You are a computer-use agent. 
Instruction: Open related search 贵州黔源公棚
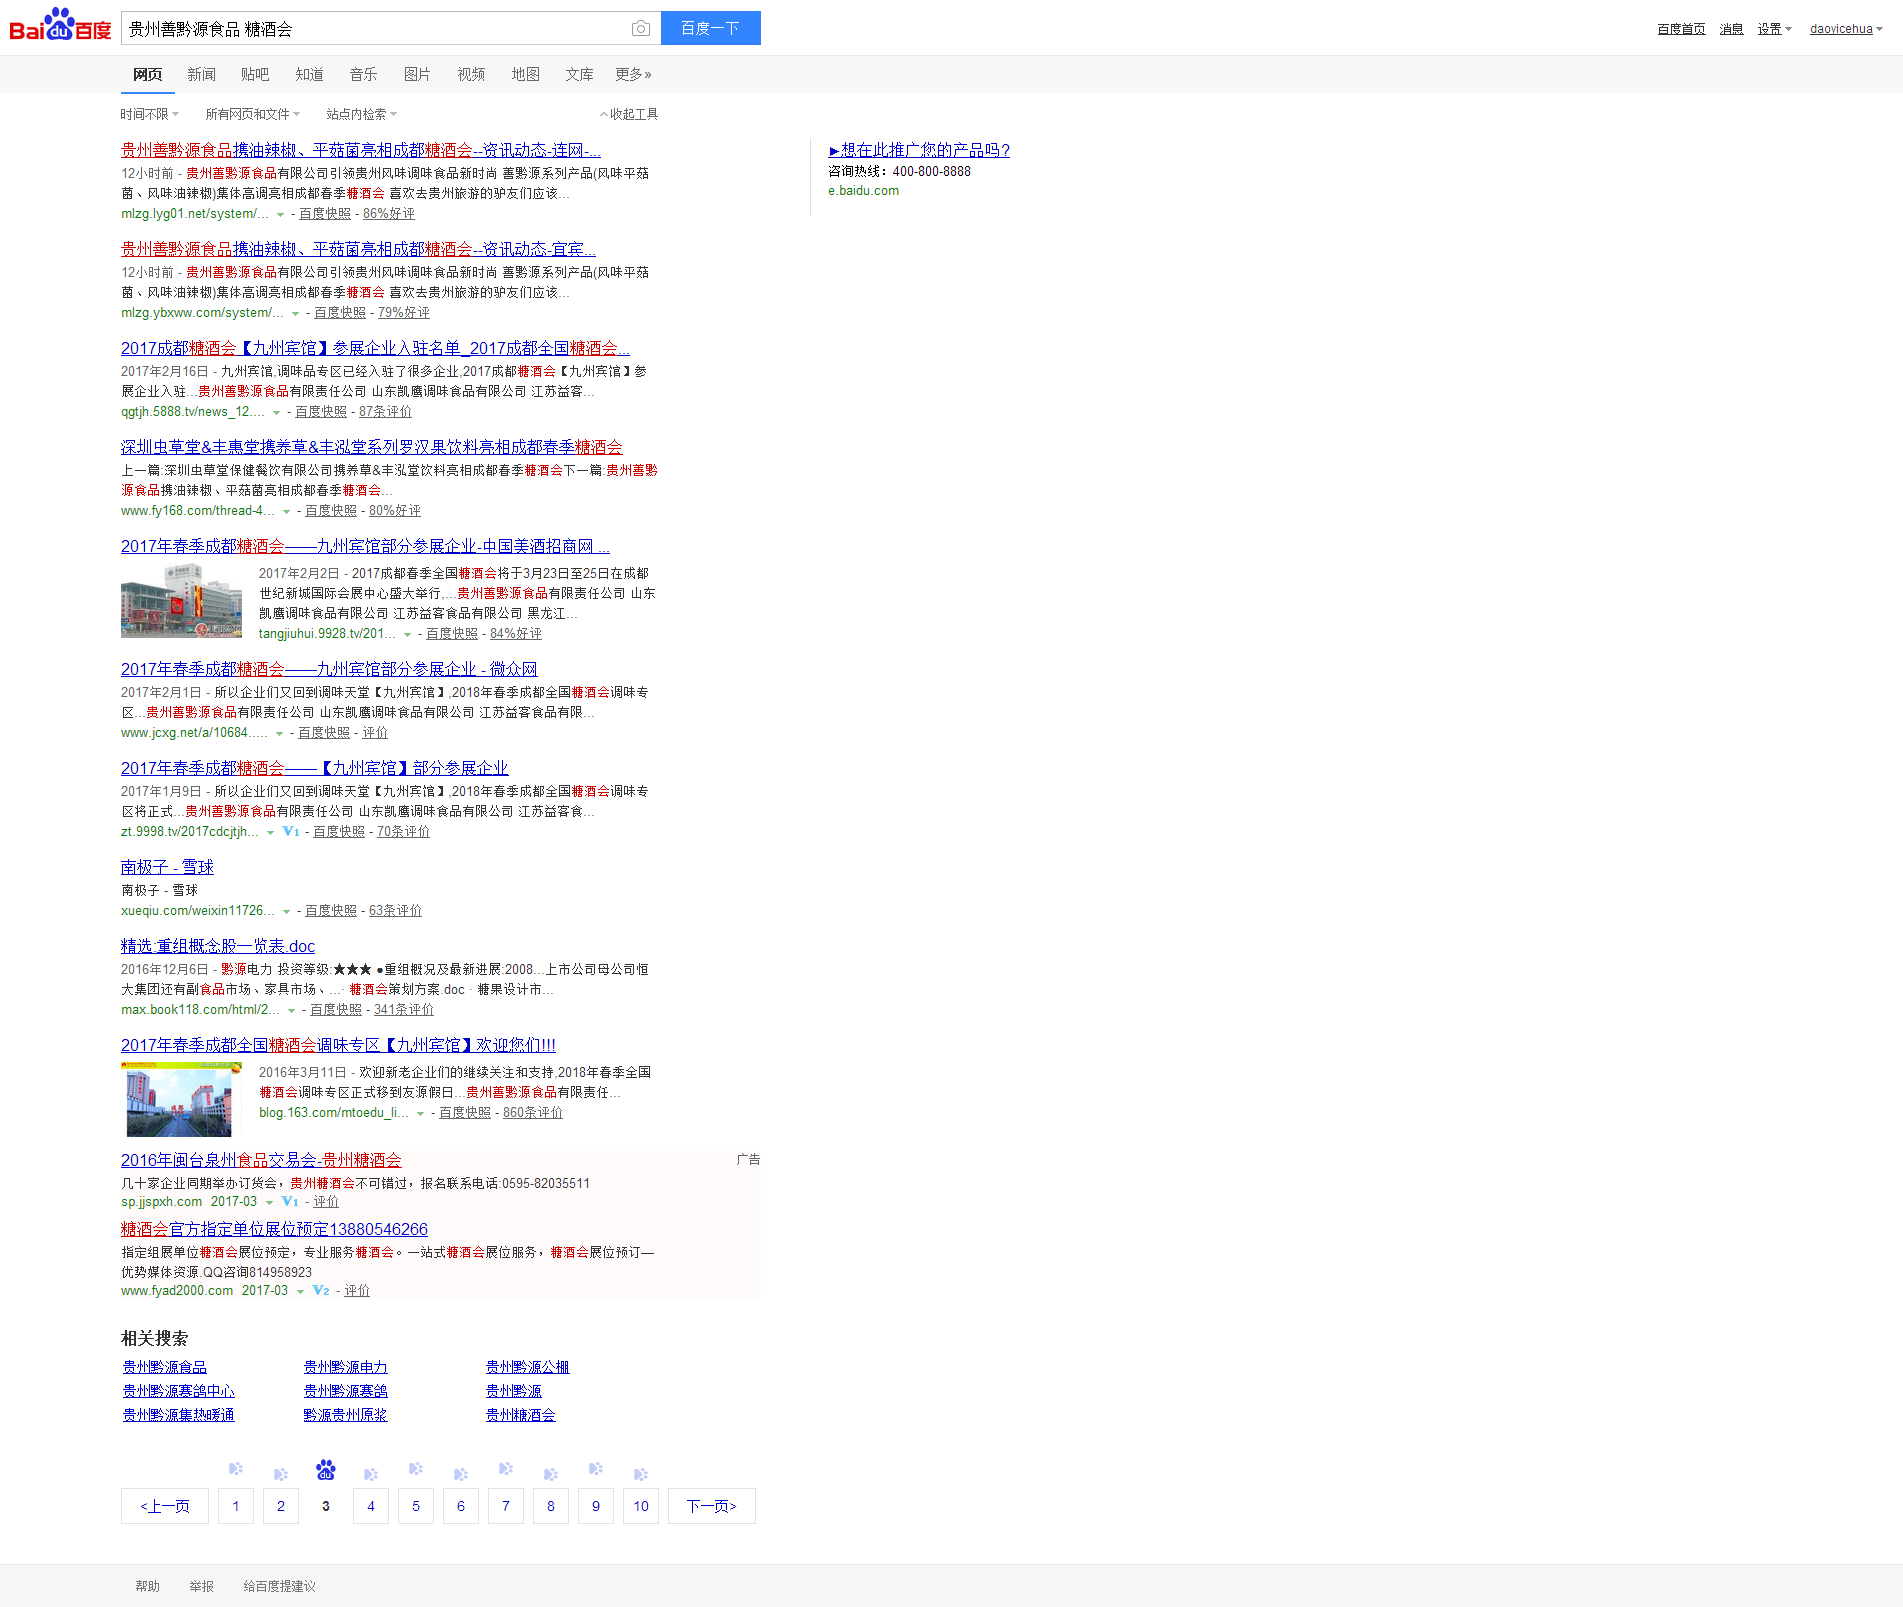[528, 1367]
